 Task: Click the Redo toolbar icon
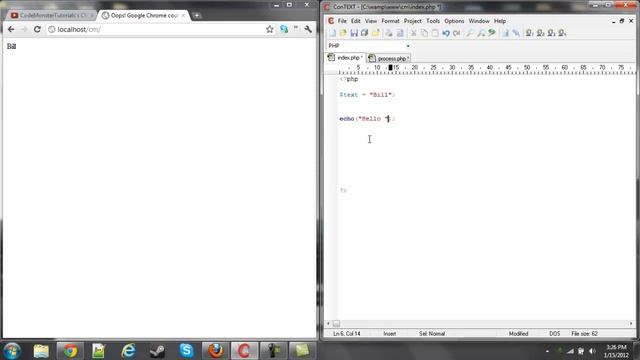457,33
